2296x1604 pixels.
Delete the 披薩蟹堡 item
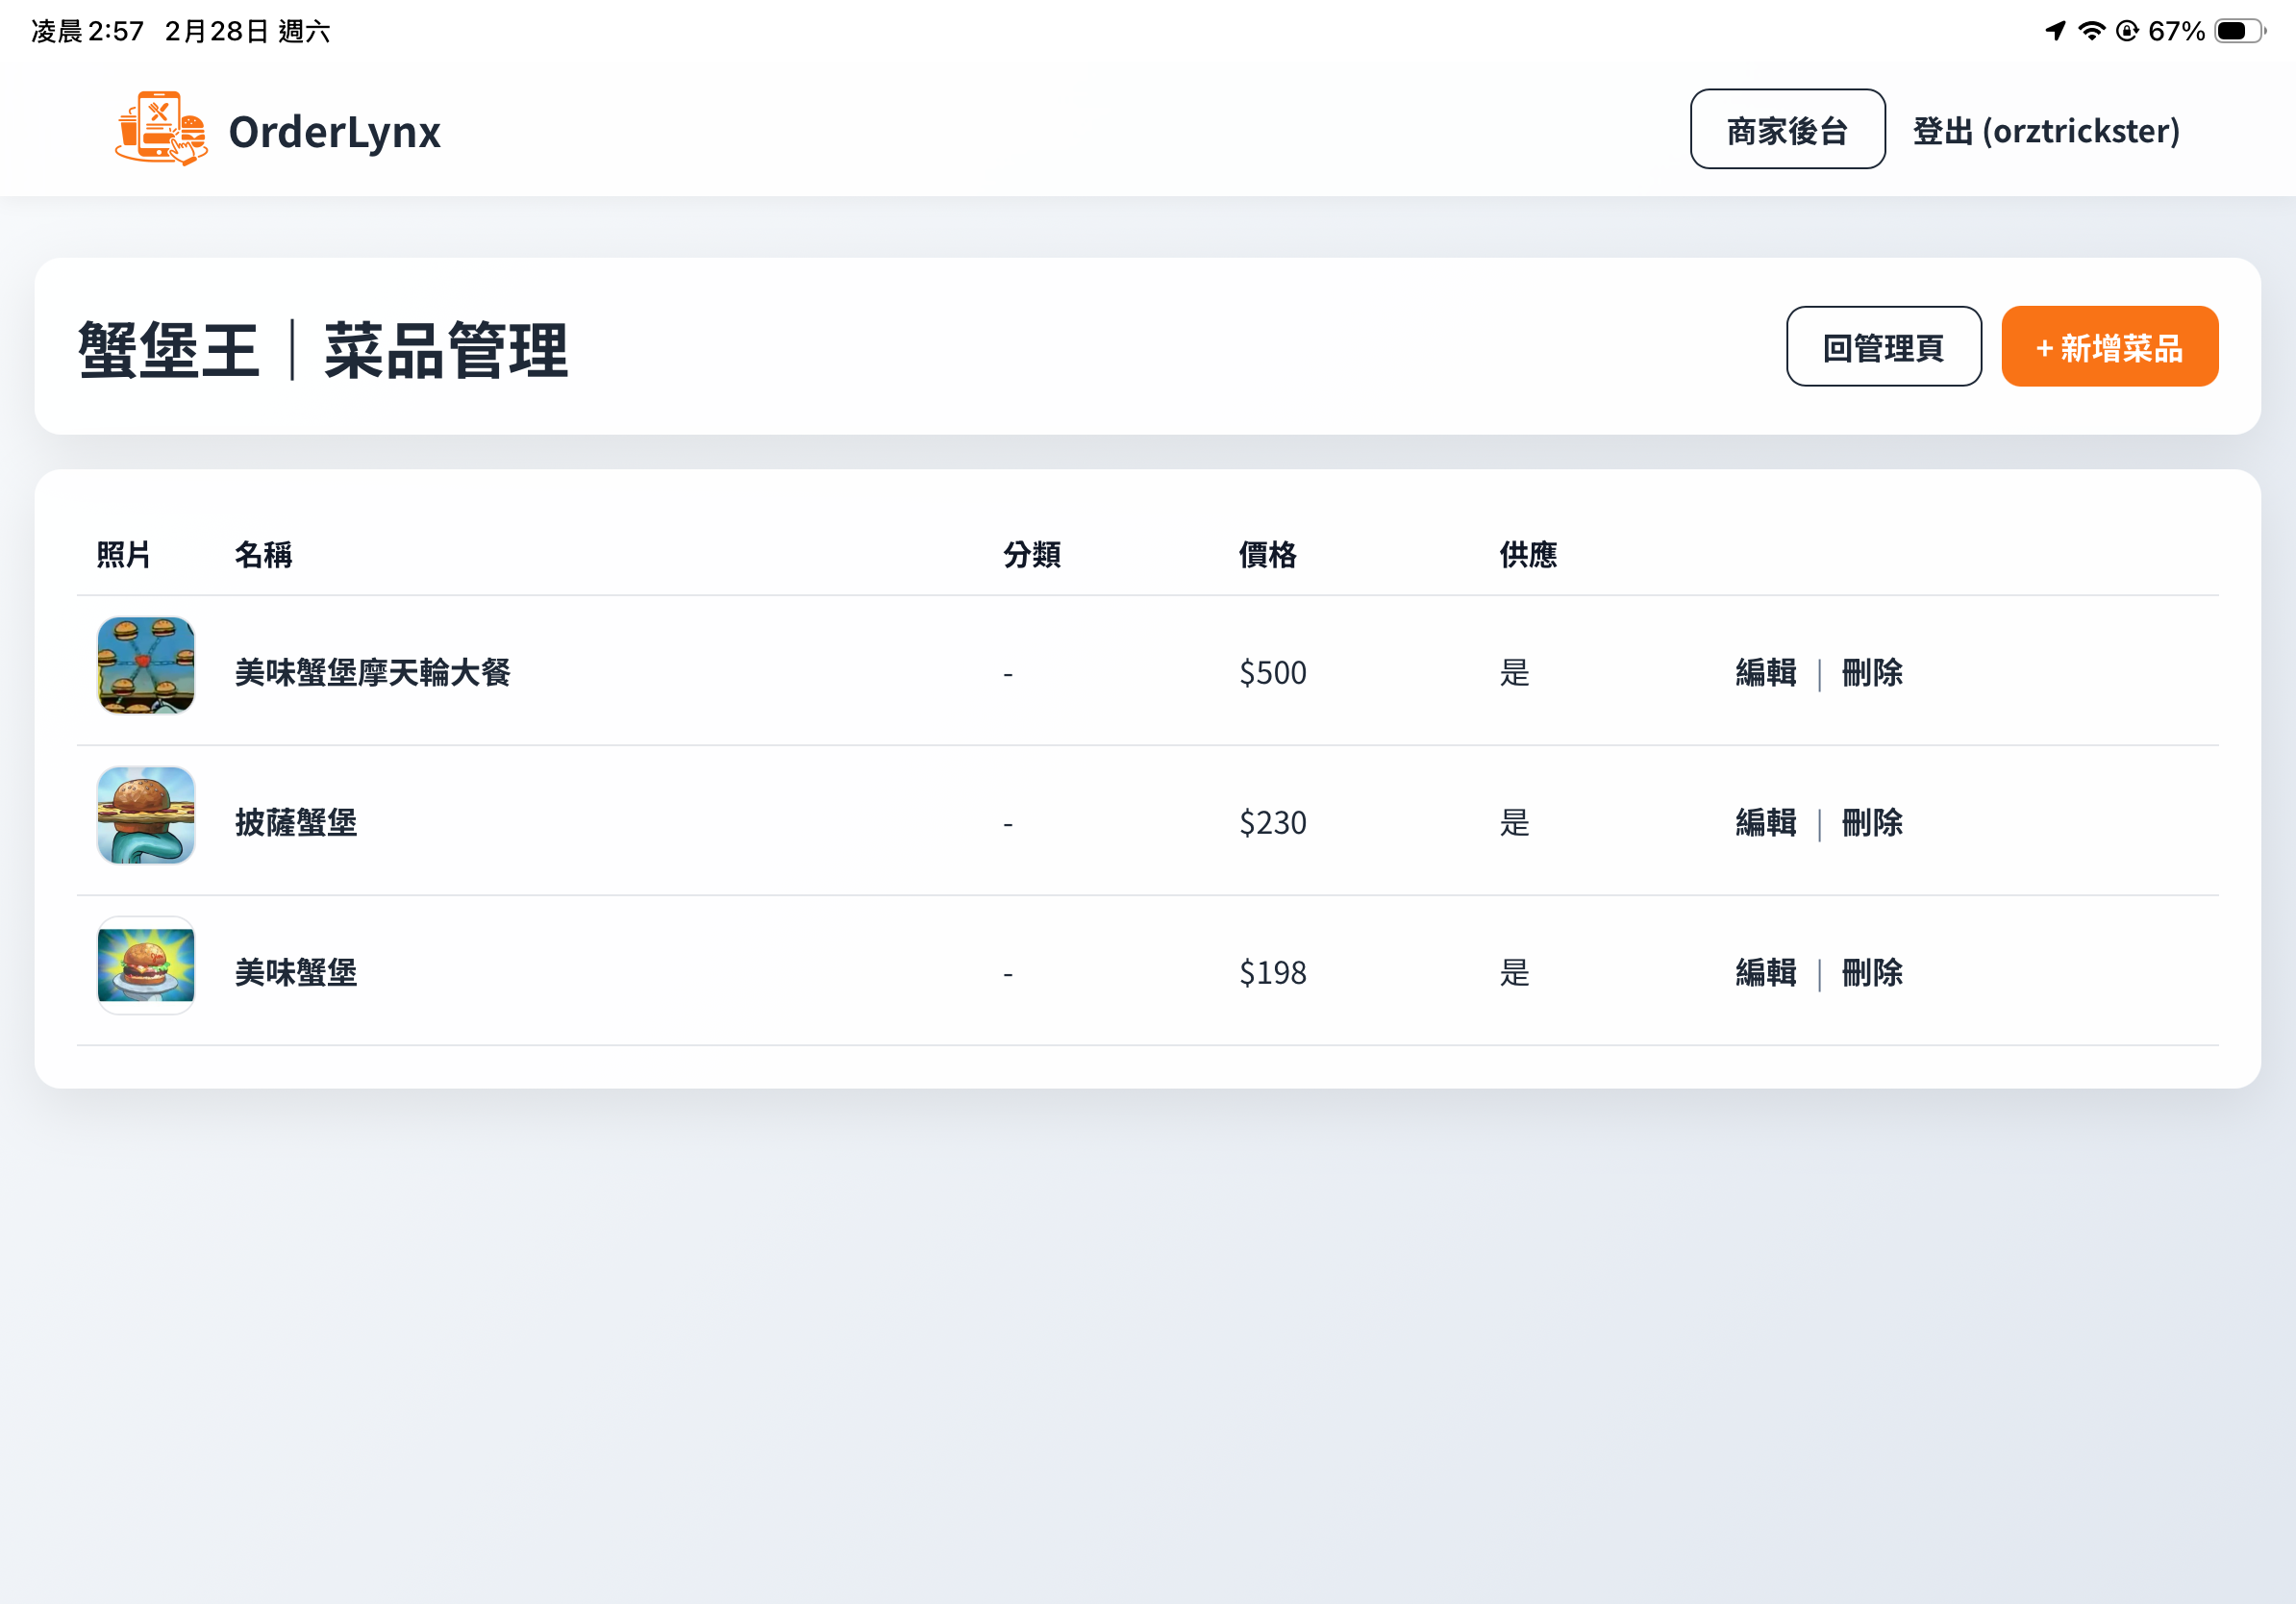tap(1871, 823)
